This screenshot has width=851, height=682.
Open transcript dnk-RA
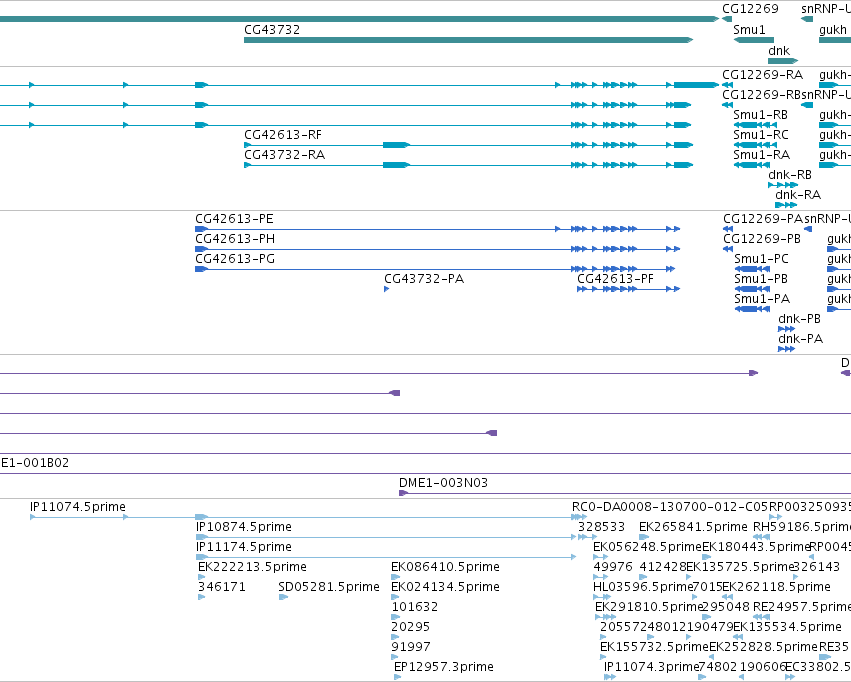click(x=798, y=195)
